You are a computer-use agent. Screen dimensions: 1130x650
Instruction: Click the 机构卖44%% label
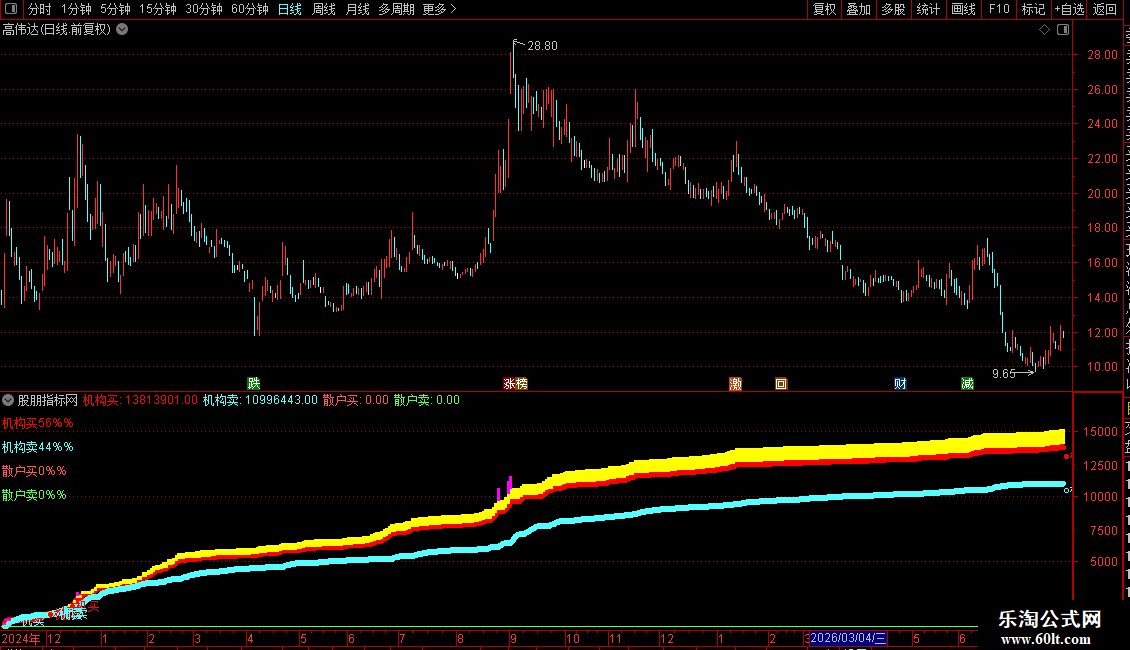(37, 447)
